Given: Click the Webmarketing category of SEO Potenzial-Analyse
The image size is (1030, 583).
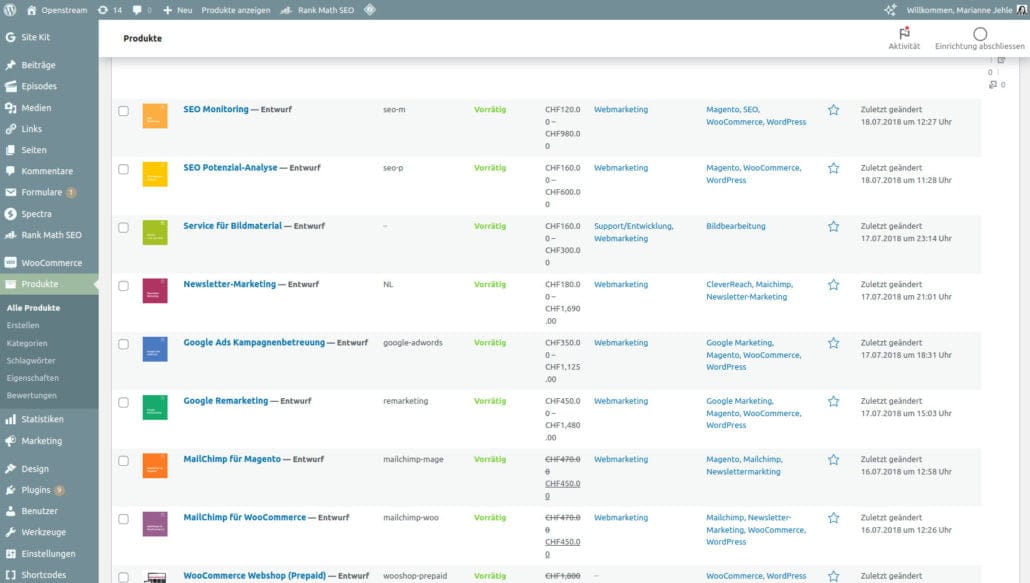Looking at the screenshot, I should [621, 168].
